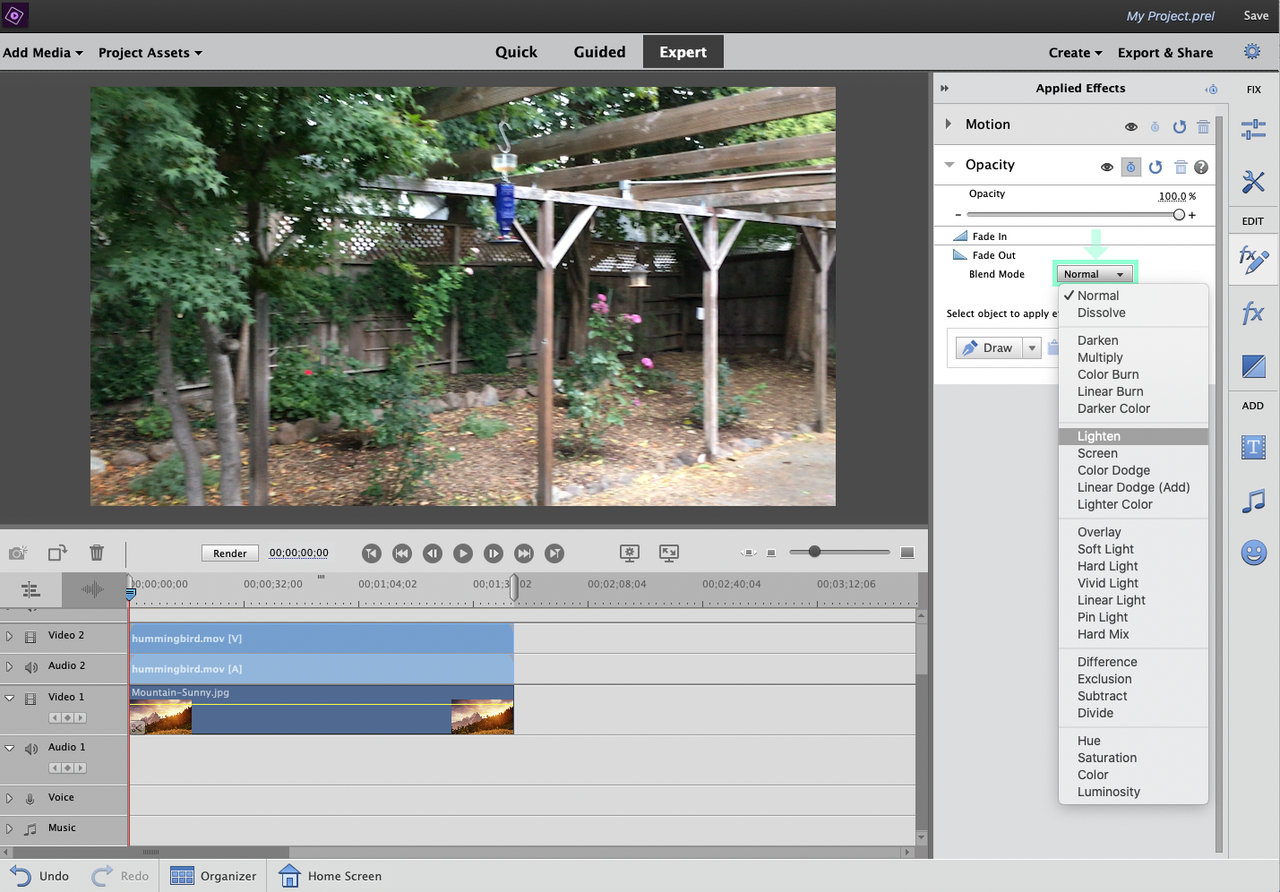Open Export & Share

tap(1165, 52)
